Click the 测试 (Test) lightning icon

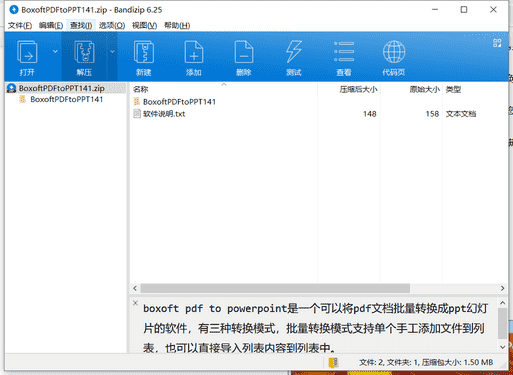point(294,52)
